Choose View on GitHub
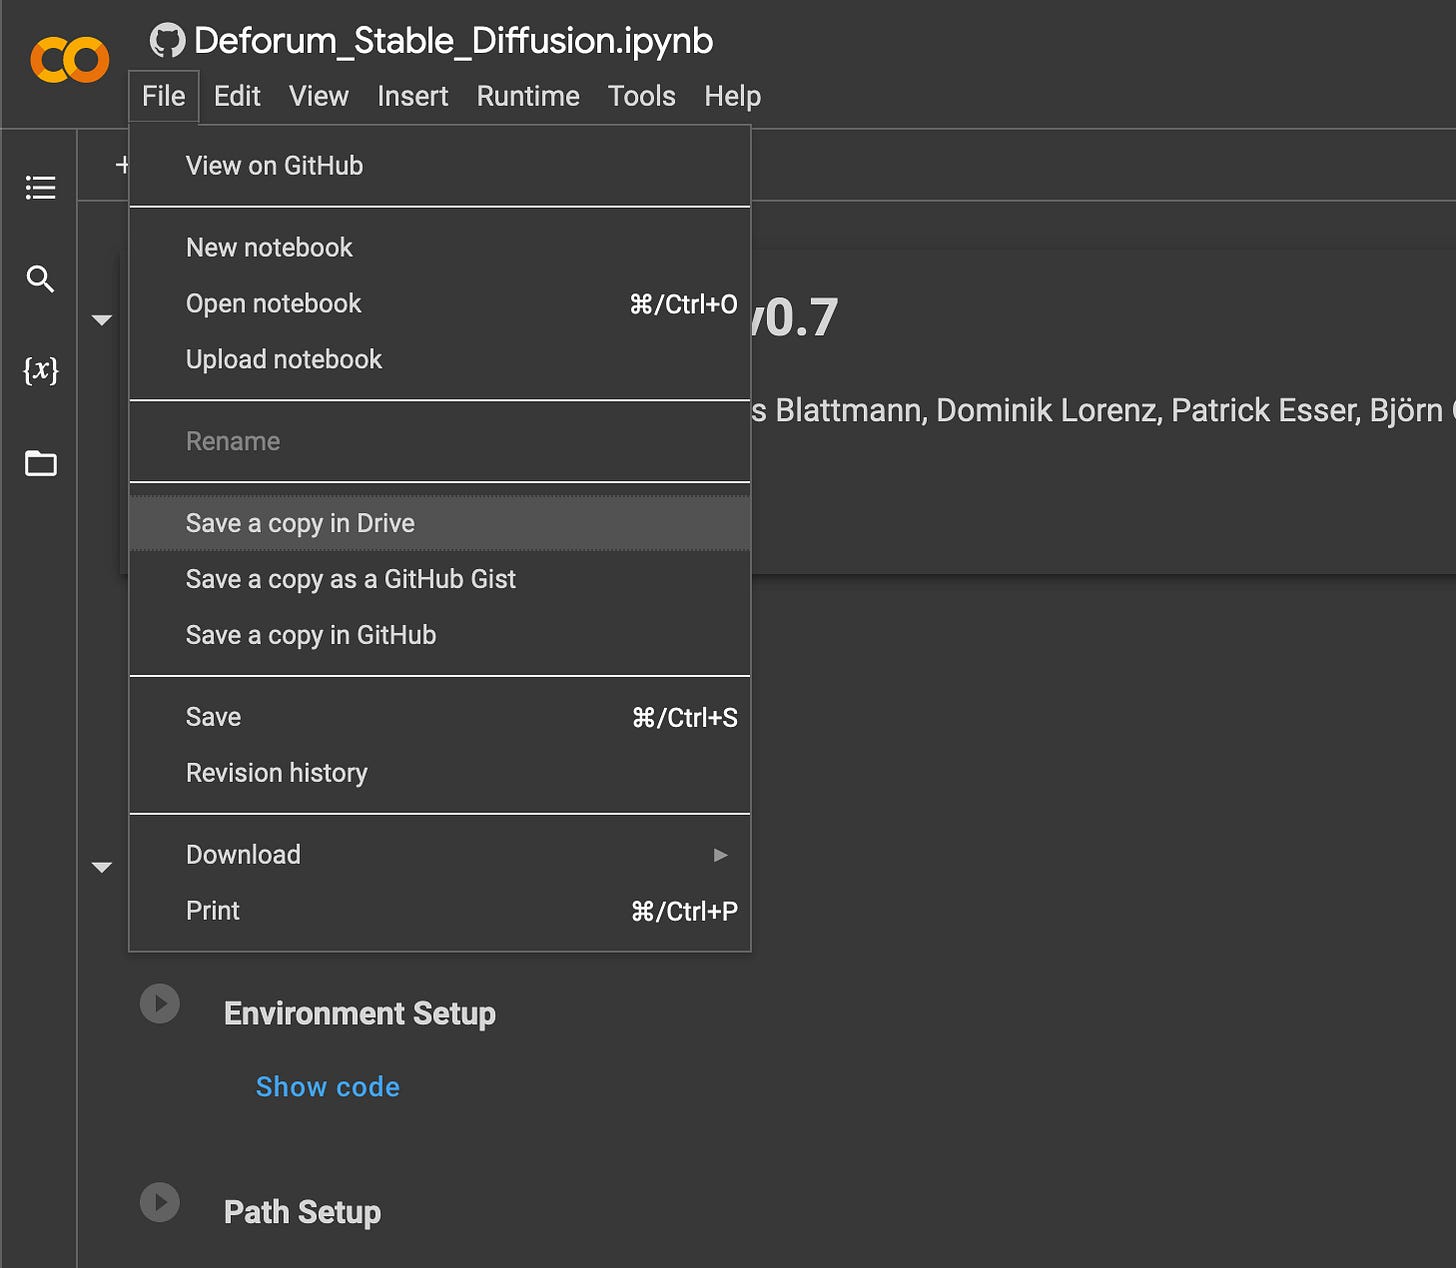The image size is (1456, 1268). click(x=440, y=166)
